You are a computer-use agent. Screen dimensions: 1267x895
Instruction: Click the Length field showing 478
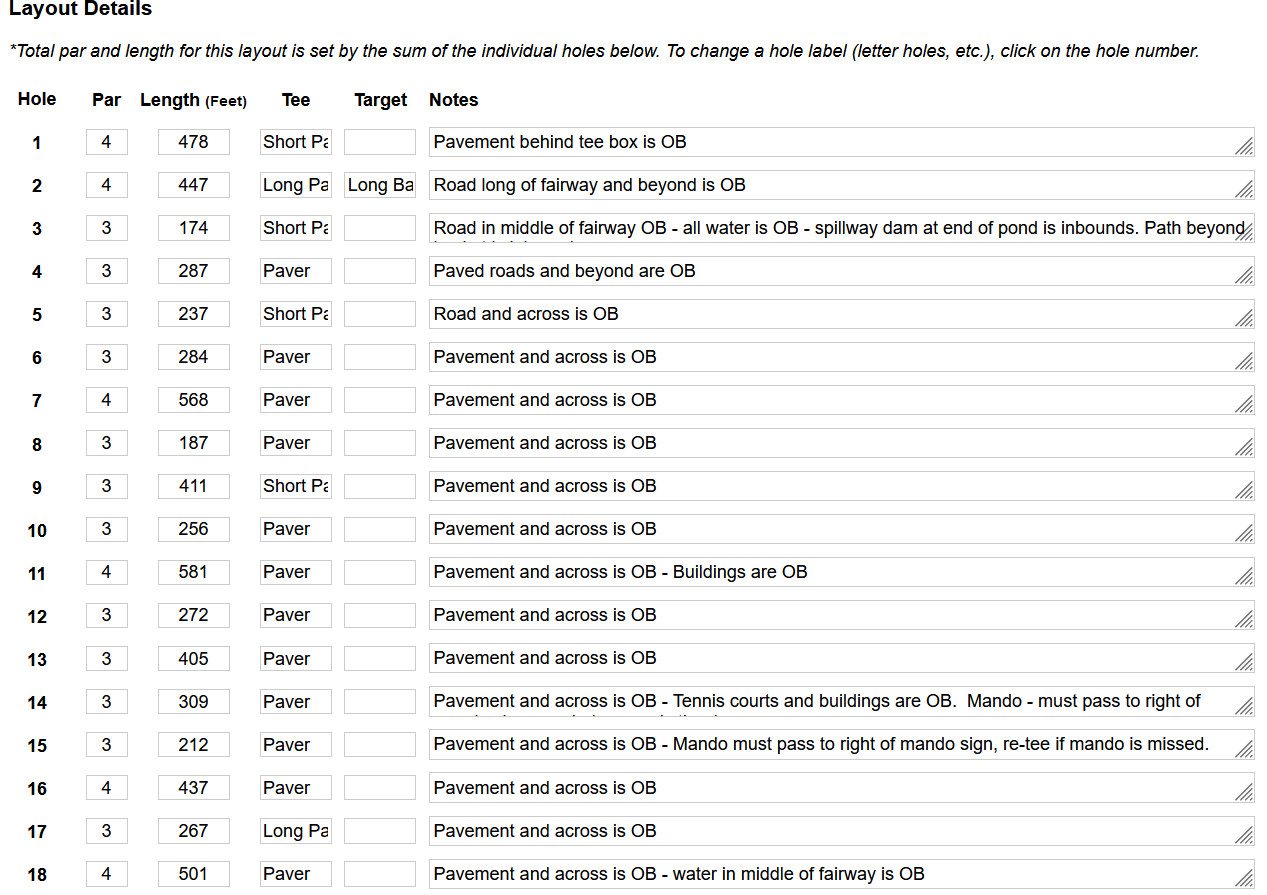click(x=193, y=142)
